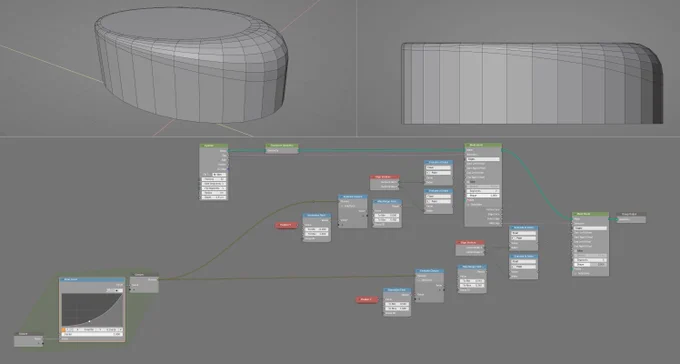This screenshot has height=364, width=680.
Task: Open data type dropdown in third blue Evaluate node
Action: point(523,233)
